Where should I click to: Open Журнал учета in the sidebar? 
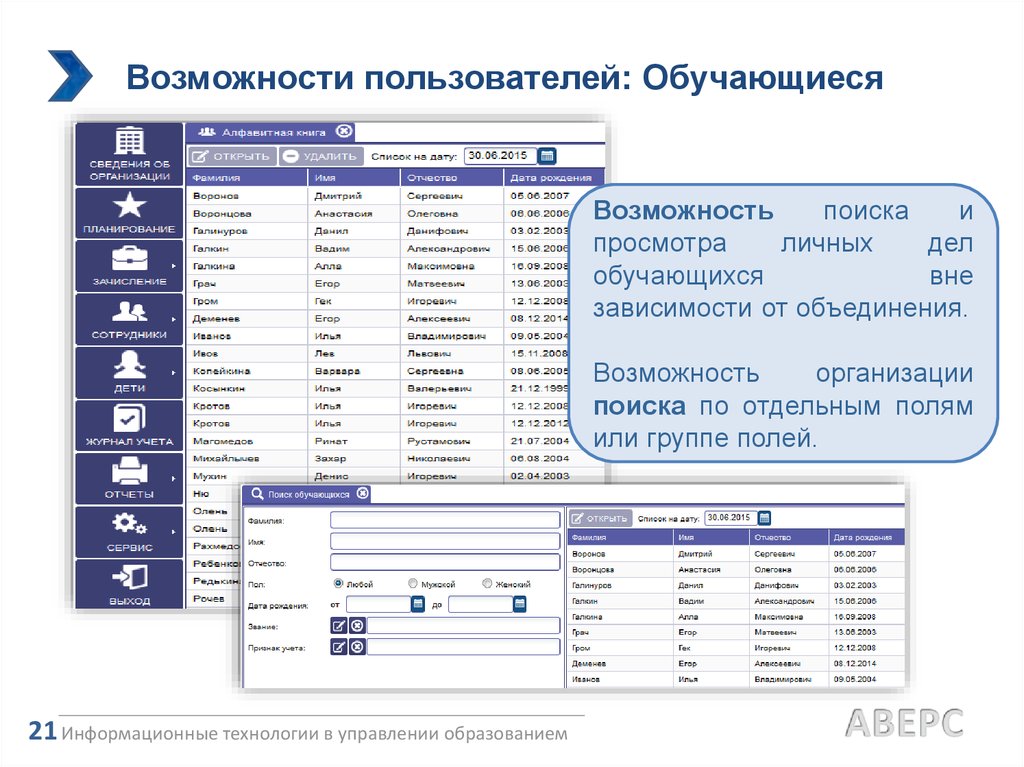click(x=129, y=424)
